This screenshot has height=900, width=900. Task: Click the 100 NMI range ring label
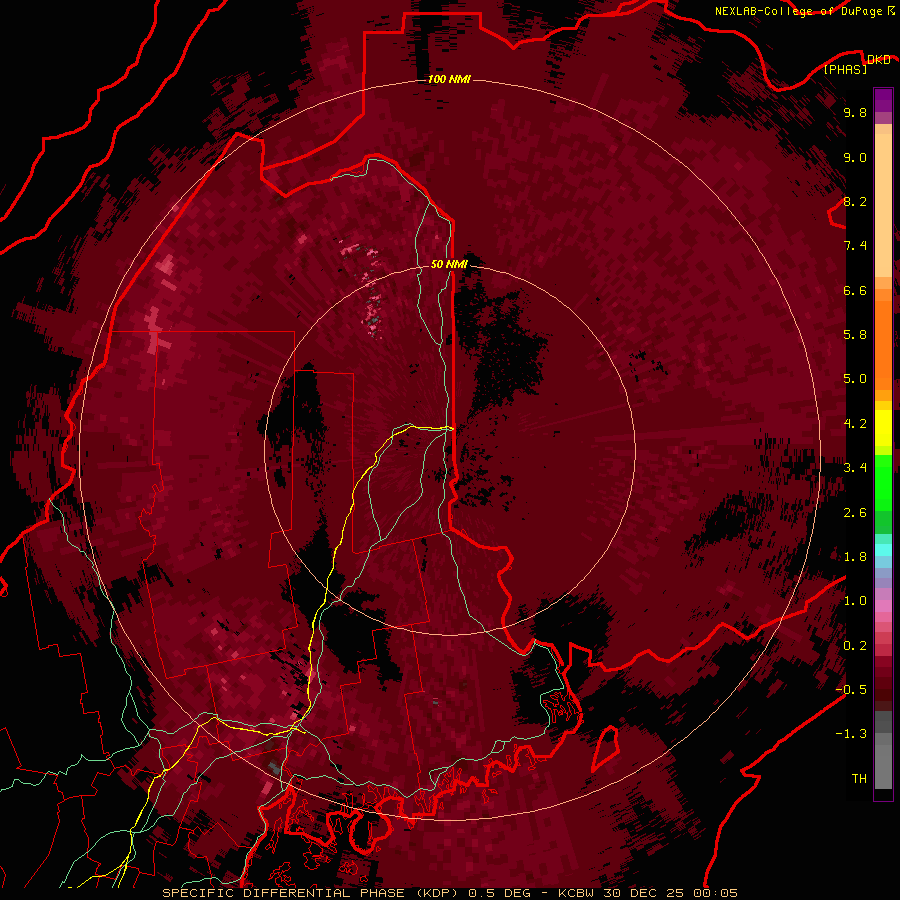(x=449, y=79)
